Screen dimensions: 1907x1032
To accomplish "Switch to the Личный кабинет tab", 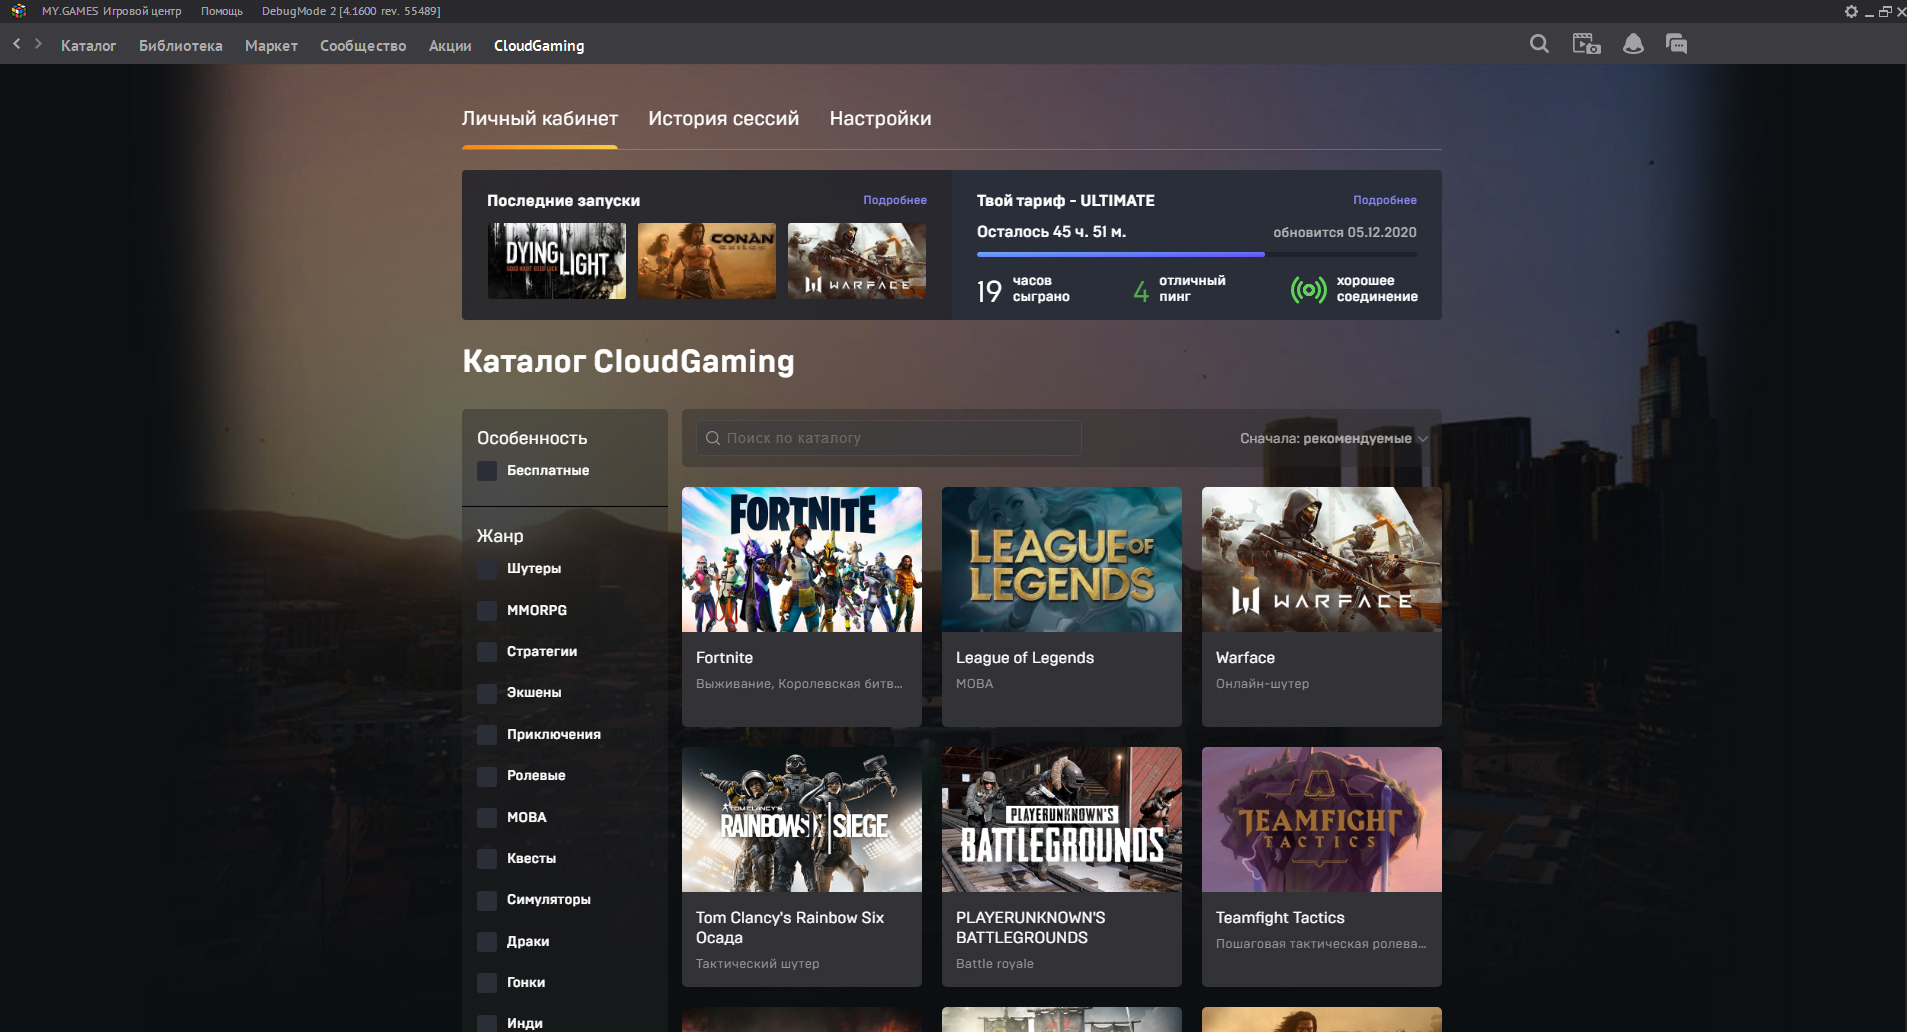I will (540, 118).
